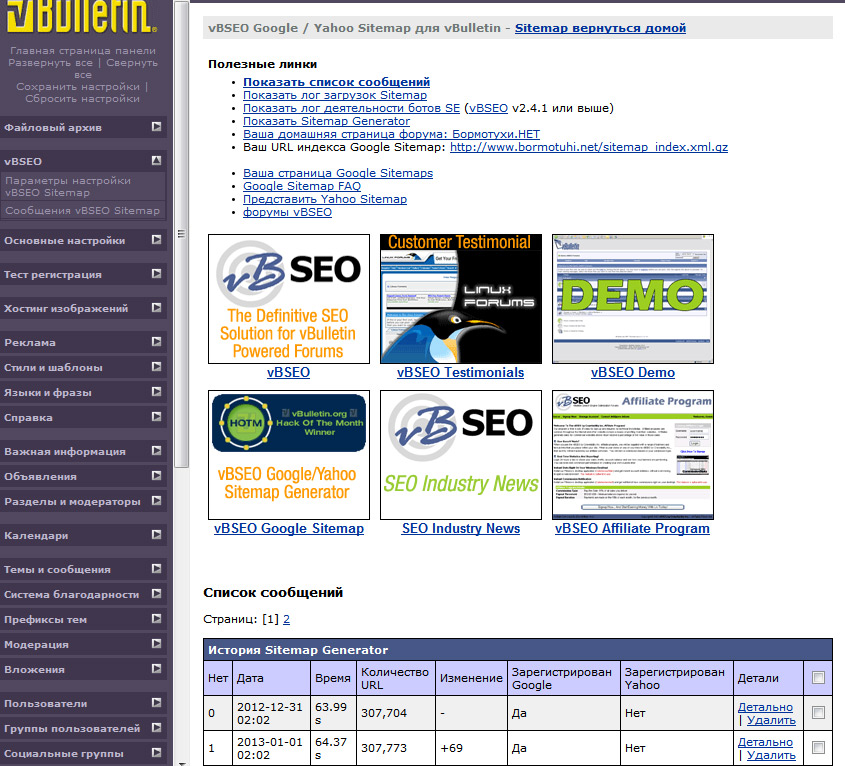Screen dimensions: 845x766
Task: Click Сохранить настройки in sidebar
Action: (x=78, y=87)
